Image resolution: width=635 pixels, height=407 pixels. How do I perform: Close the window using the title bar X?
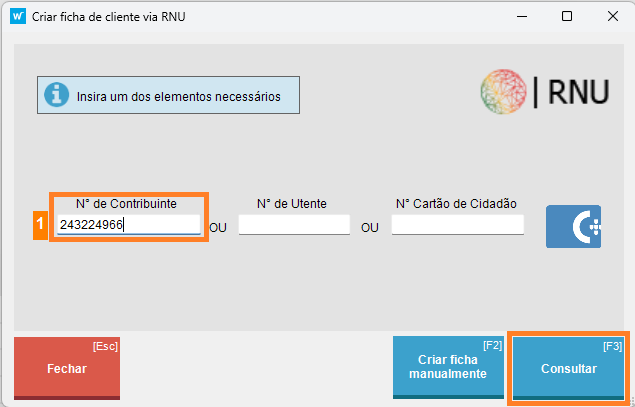coord(612,16)
